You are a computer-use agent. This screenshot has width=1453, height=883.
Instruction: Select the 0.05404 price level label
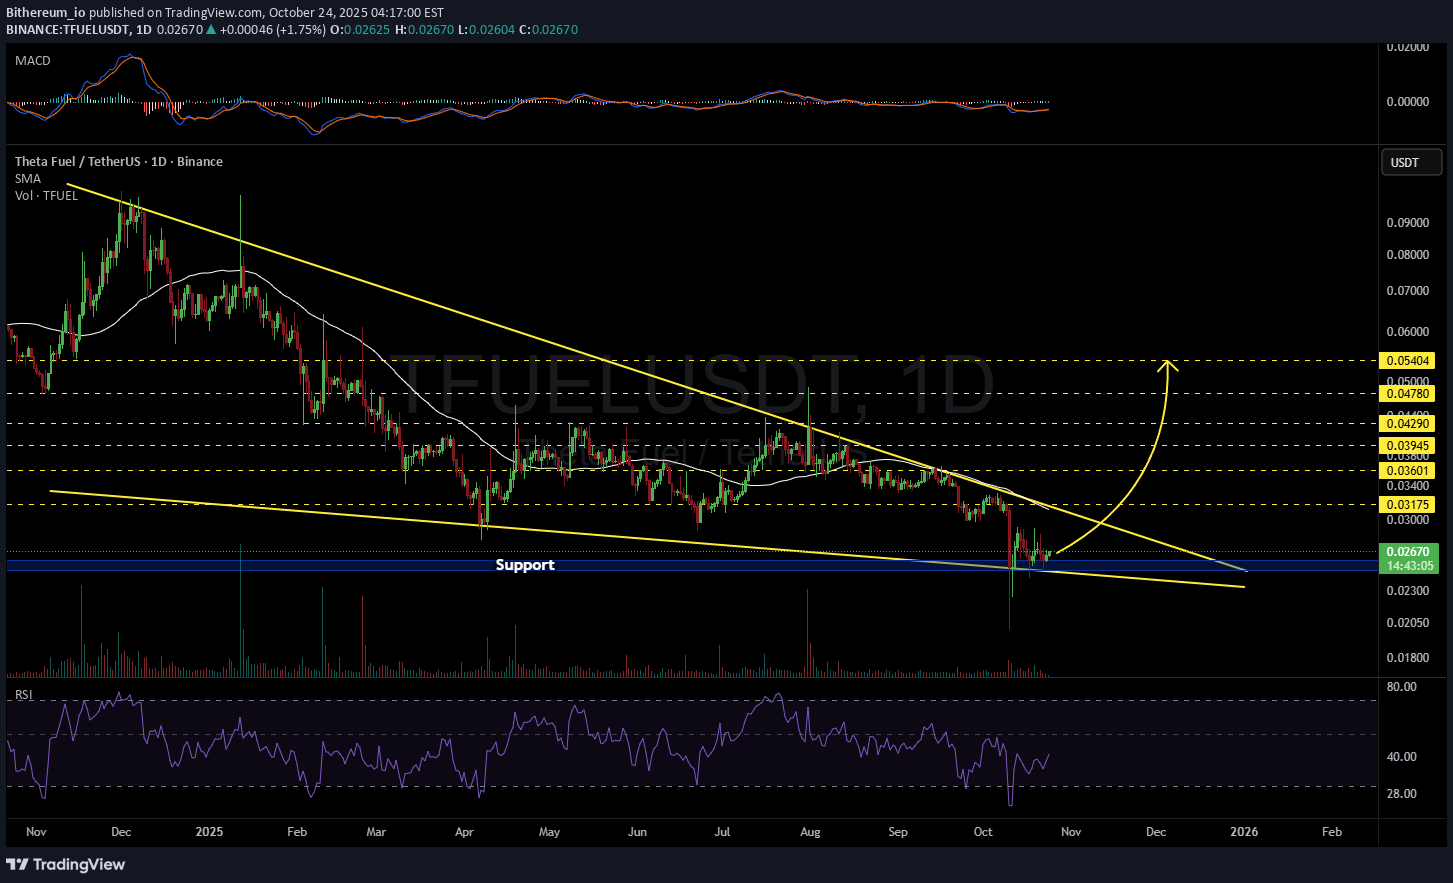[x=1406, y=361]
